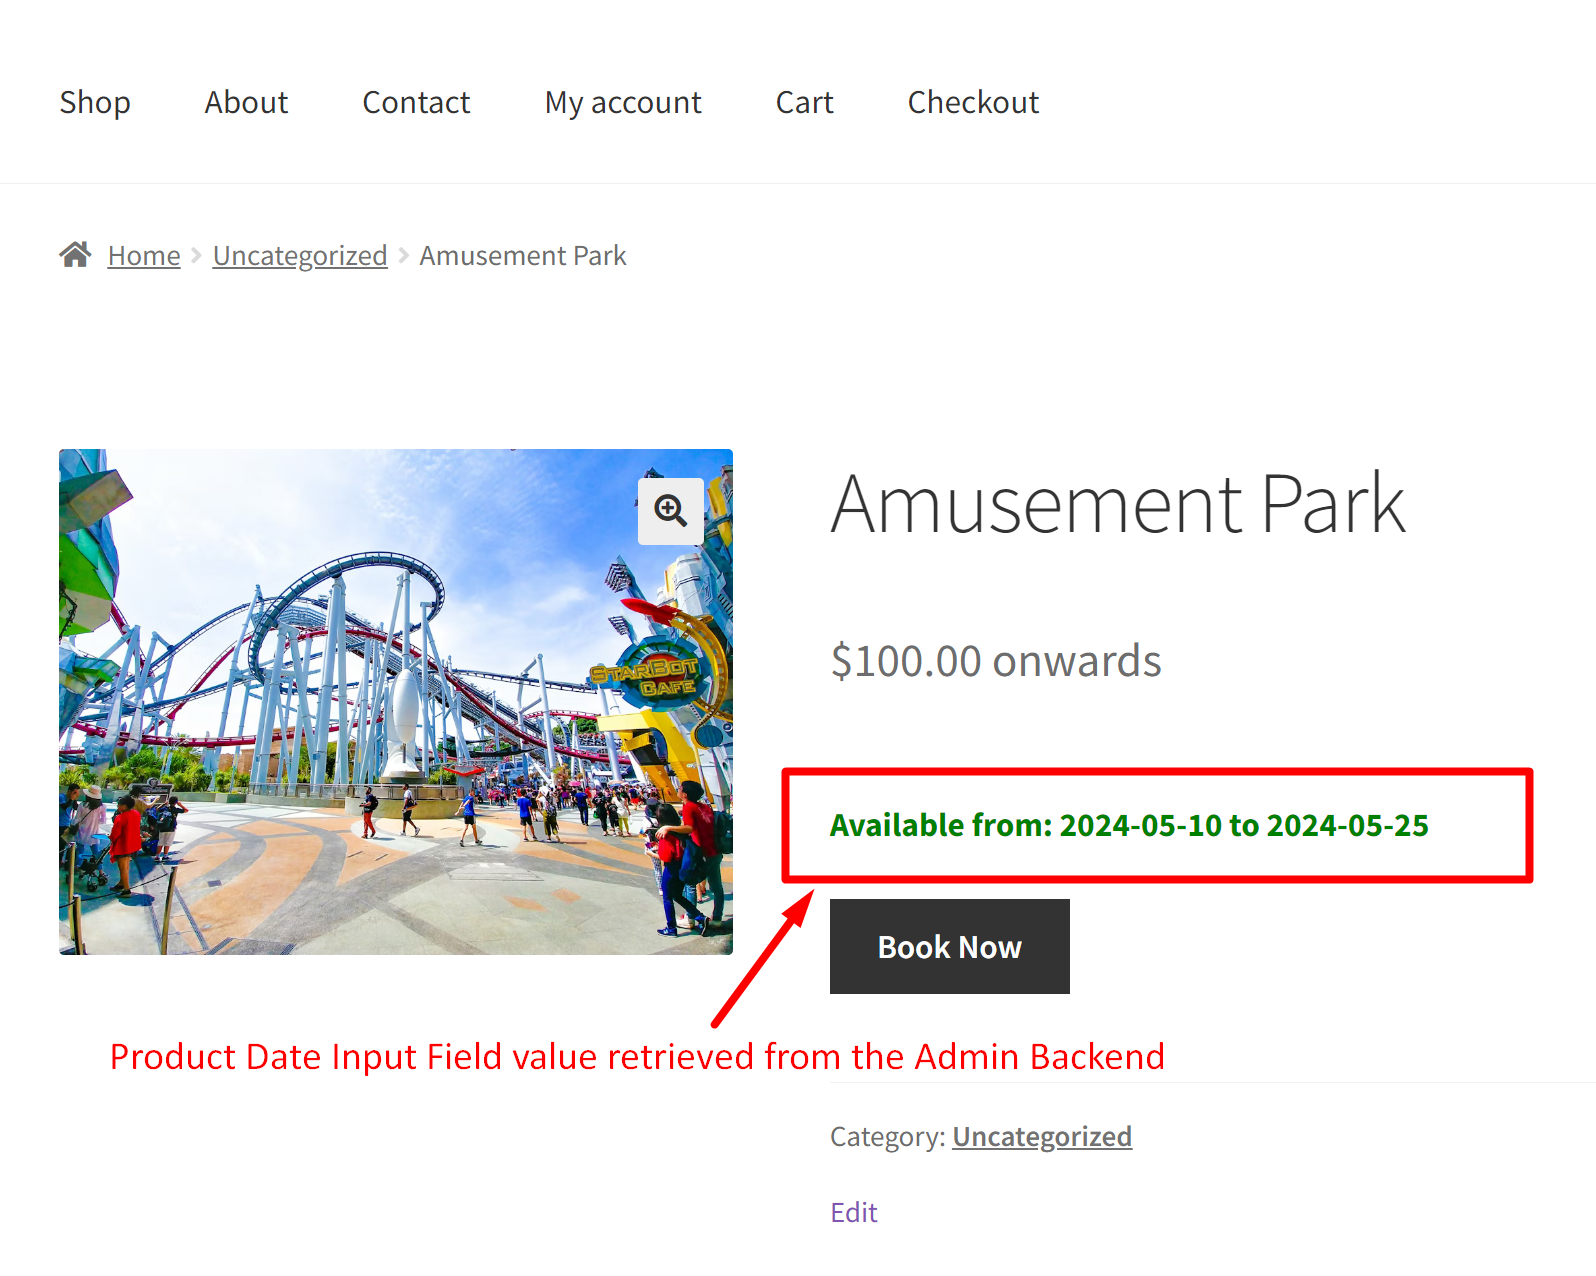Navigate to My account
The image size is (1596, 1276).
[623, 102]
